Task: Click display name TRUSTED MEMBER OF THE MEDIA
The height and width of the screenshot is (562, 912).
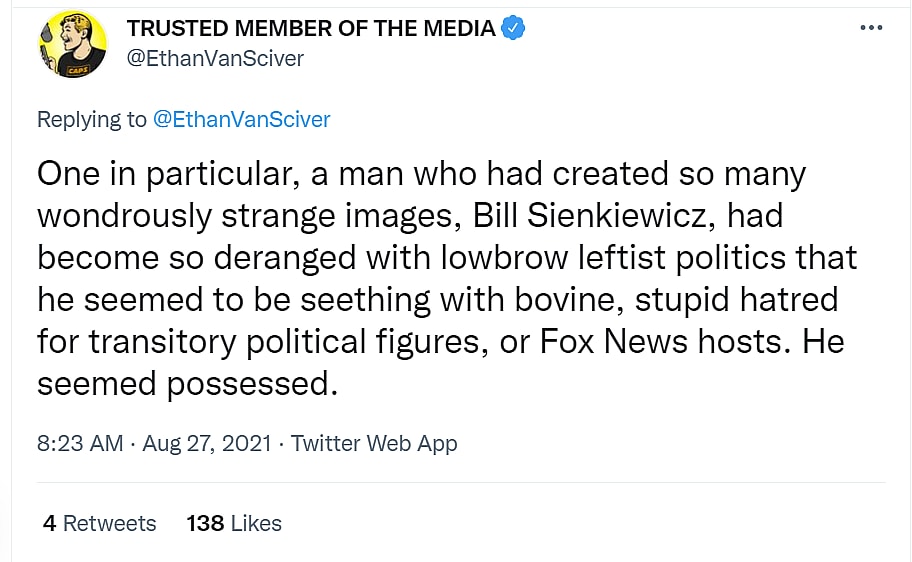Action: tap(311, 29)
